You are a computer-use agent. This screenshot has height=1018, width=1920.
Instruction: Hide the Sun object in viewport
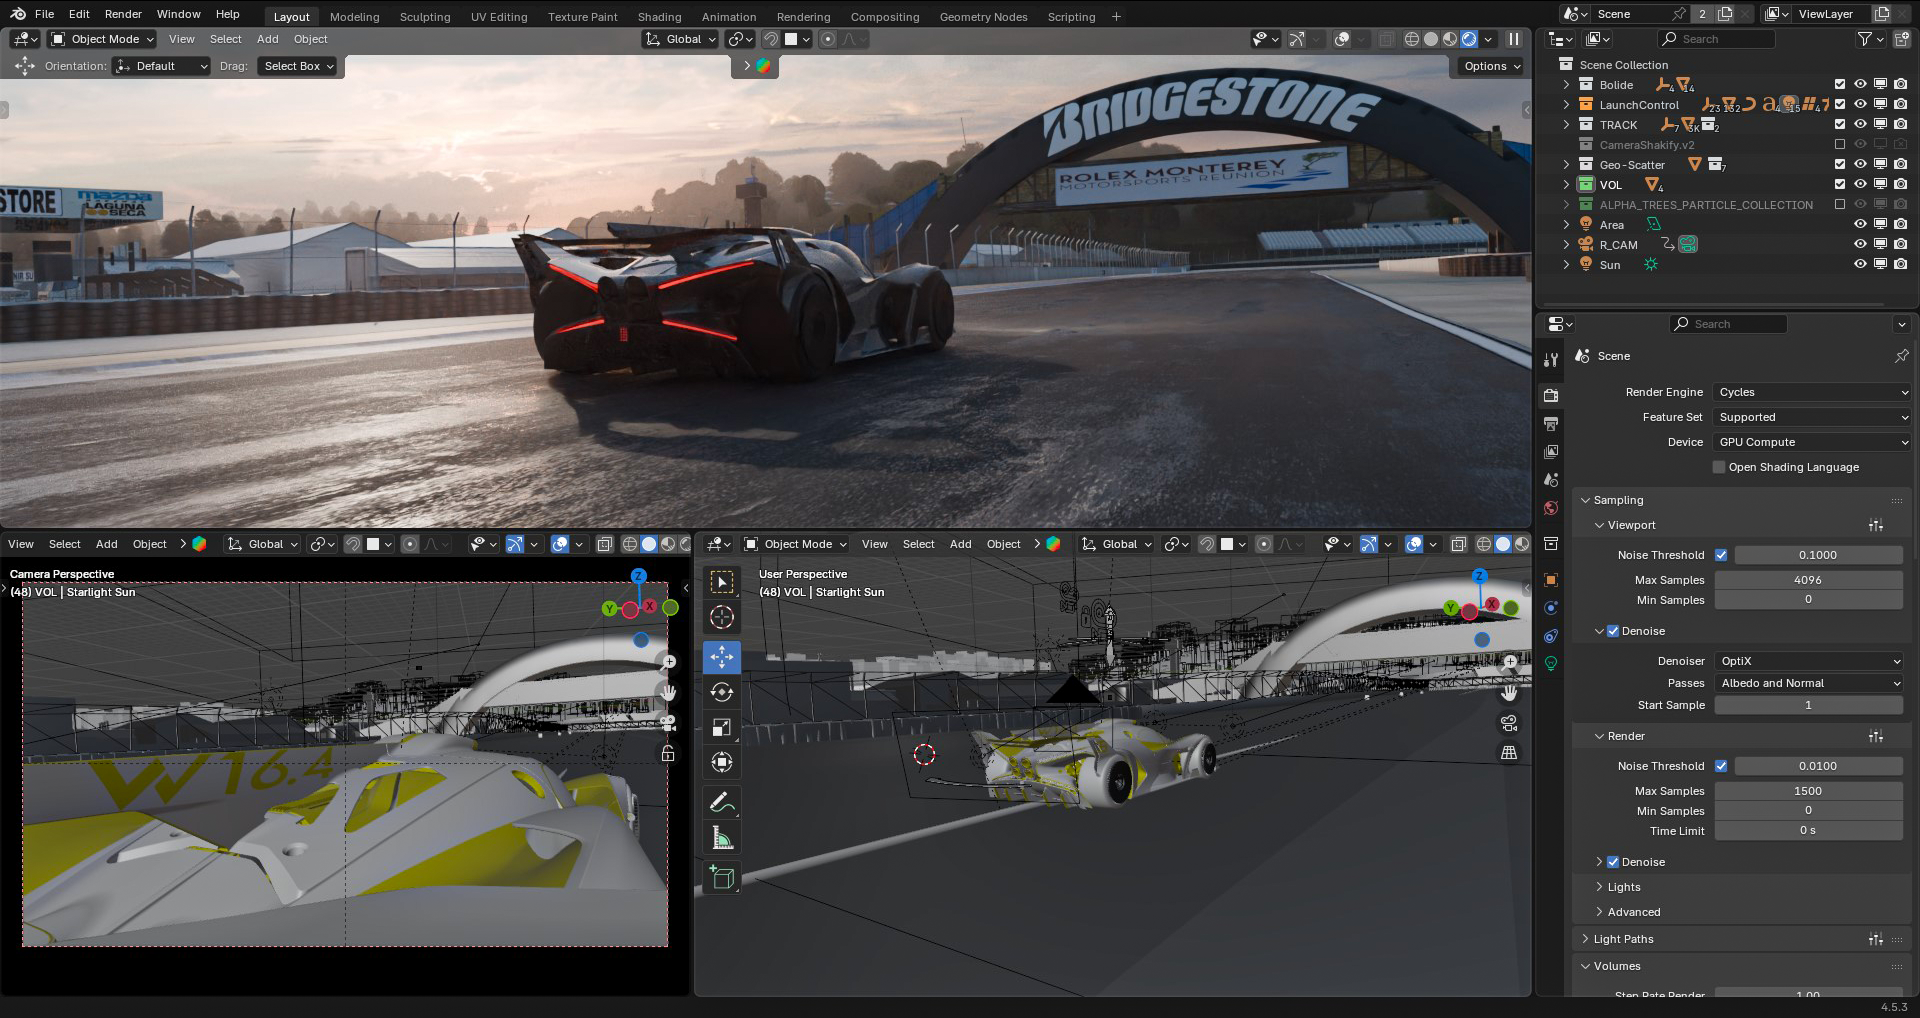[x=1860, y=265]
